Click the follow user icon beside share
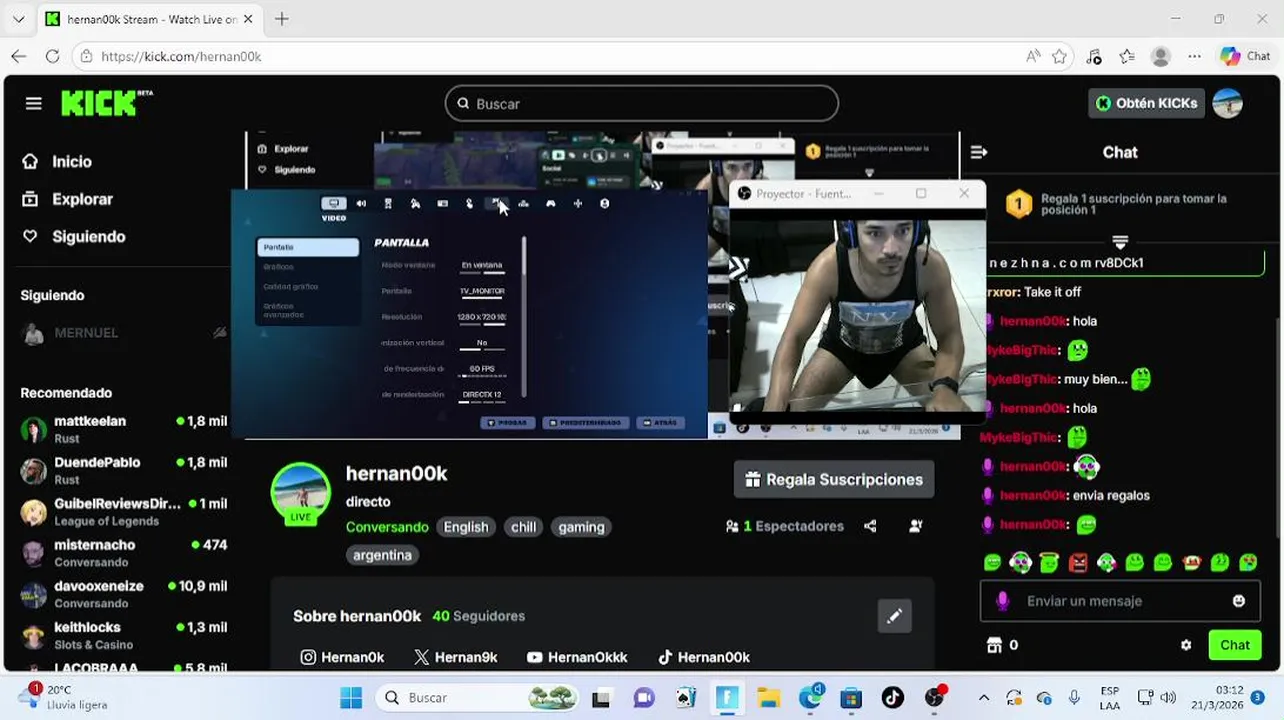The image size is (1284, 720). tap(915, 526)
